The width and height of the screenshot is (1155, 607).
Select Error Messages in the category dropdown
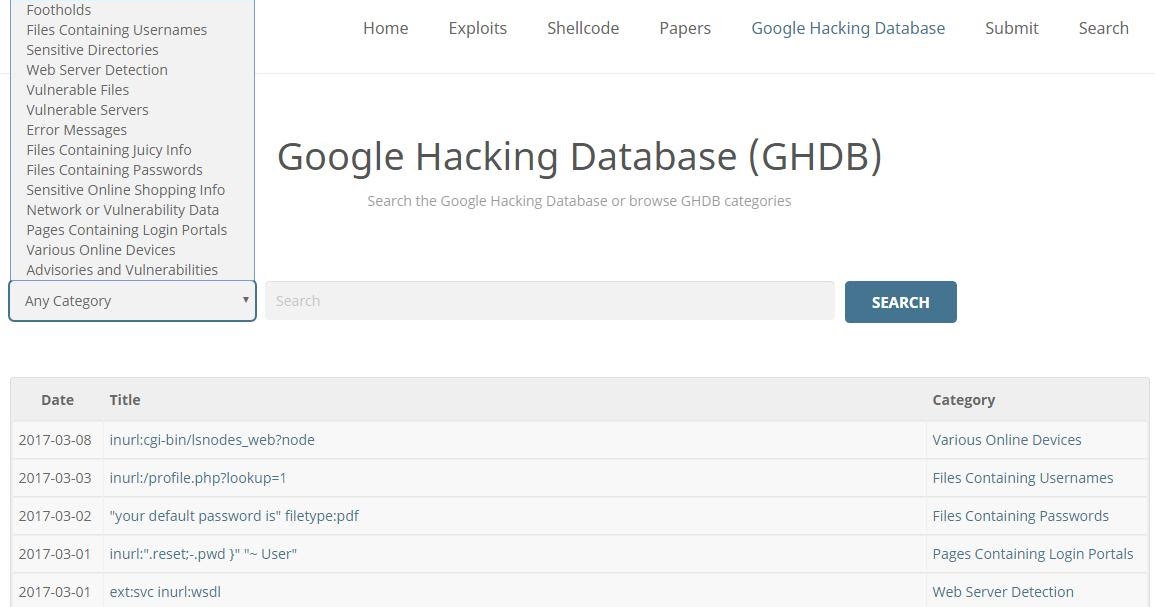(77, 129)
